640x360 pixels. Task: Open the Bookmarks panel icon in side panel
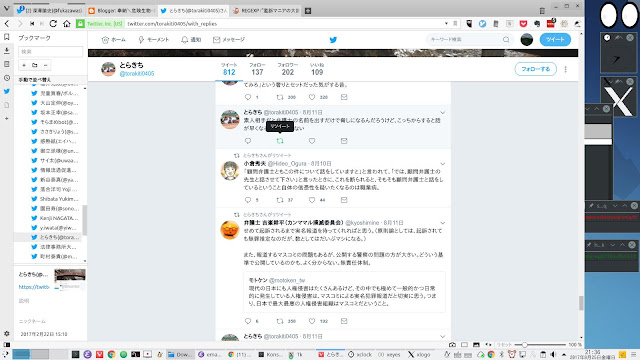point(7,37)
